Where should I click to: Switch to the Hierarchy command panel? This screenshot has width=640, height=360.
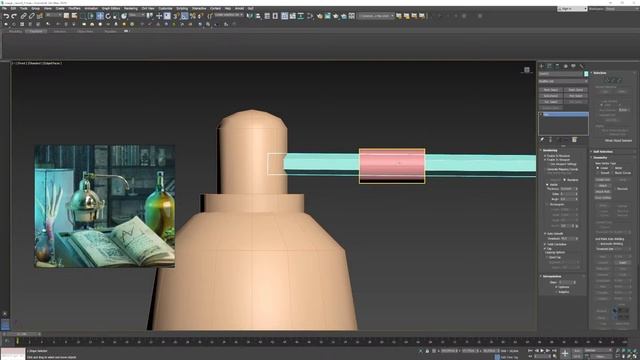click(x=558, y=66)
